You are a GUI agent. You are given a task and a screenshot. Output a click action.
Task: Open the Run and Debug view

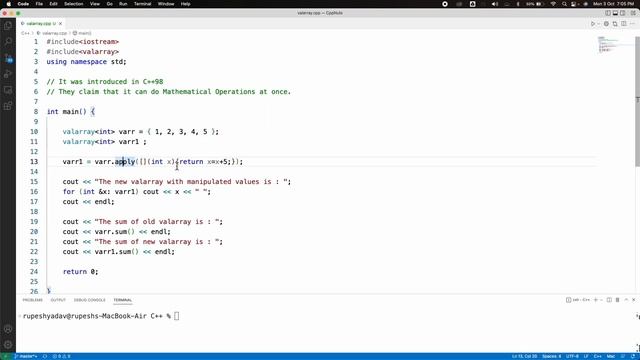(x=8, y=74)
